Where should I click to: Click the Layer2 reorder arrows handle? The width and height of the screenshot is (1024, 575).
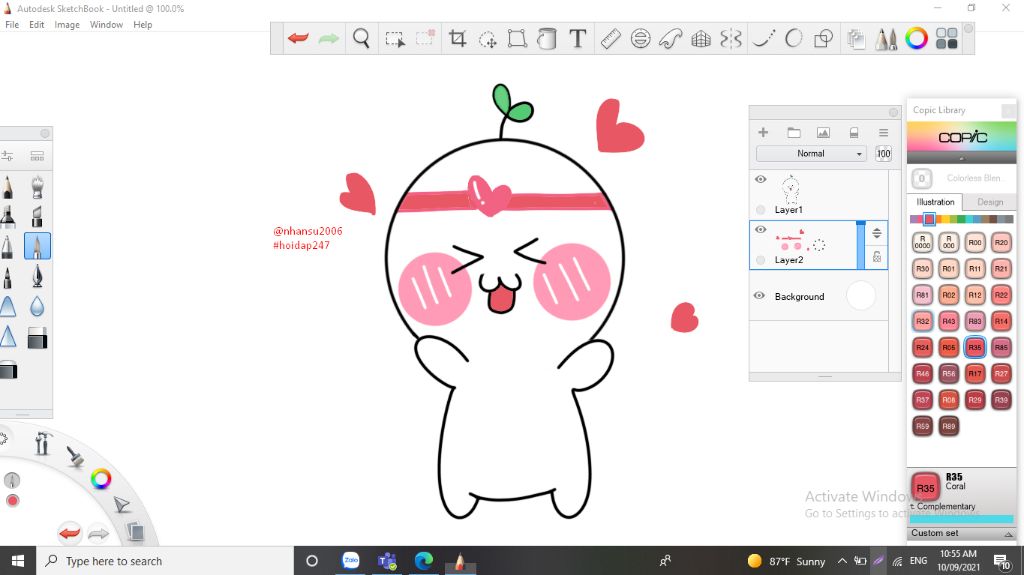point(876,233)
